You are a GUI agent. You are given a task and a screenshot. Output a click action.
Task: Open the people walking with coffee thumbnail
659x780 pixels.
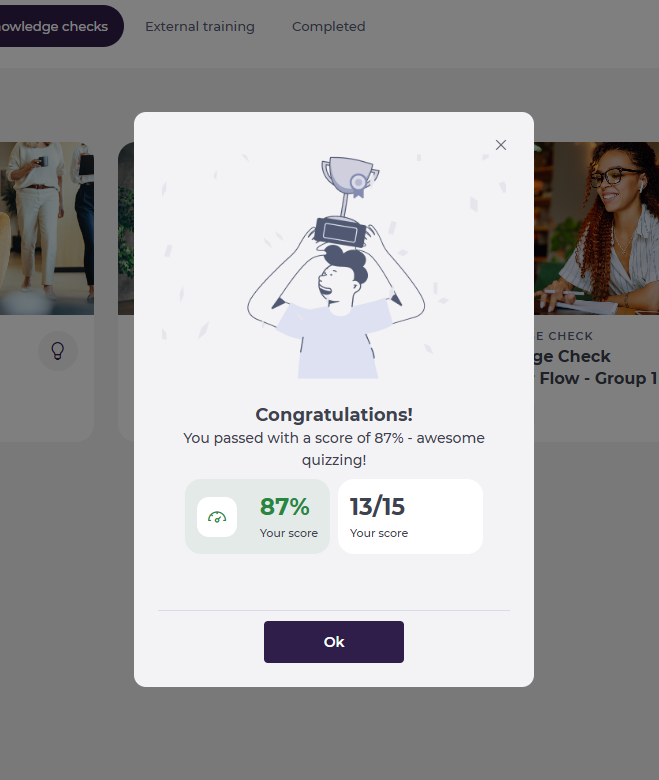[x=47, y=228]
